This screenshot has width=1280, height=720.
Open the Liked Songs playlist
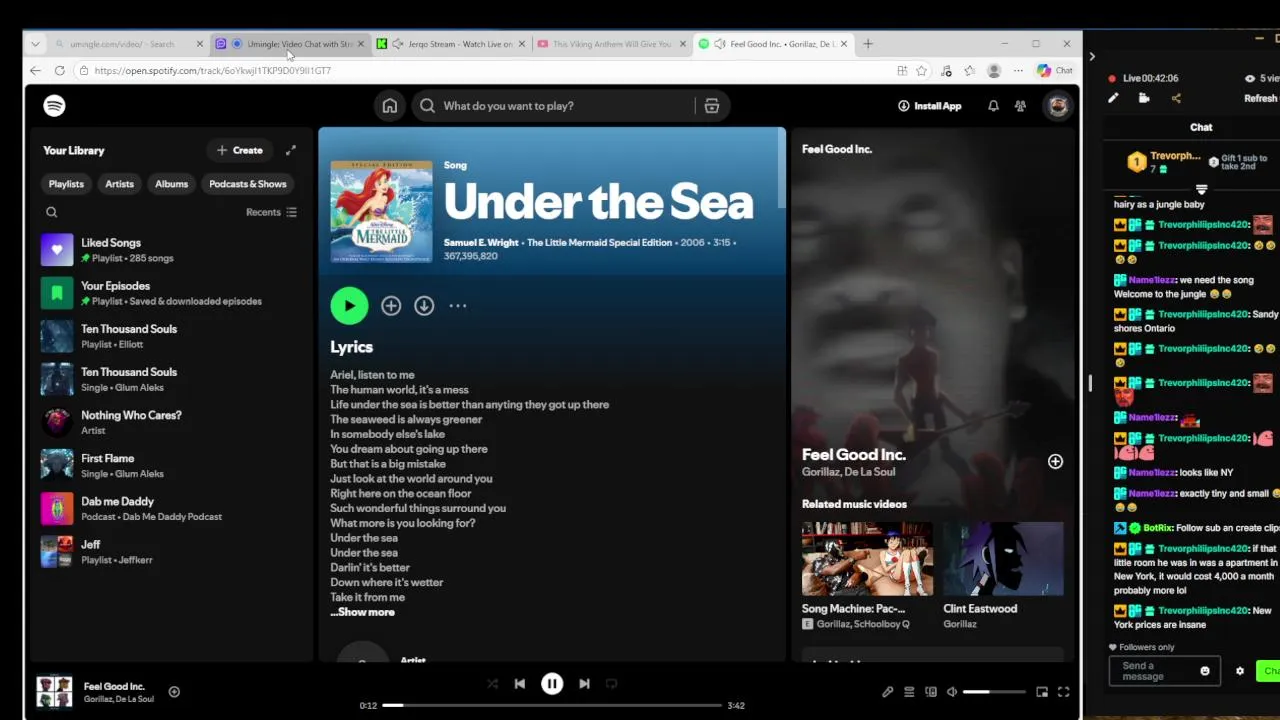[x=170, y=250]
